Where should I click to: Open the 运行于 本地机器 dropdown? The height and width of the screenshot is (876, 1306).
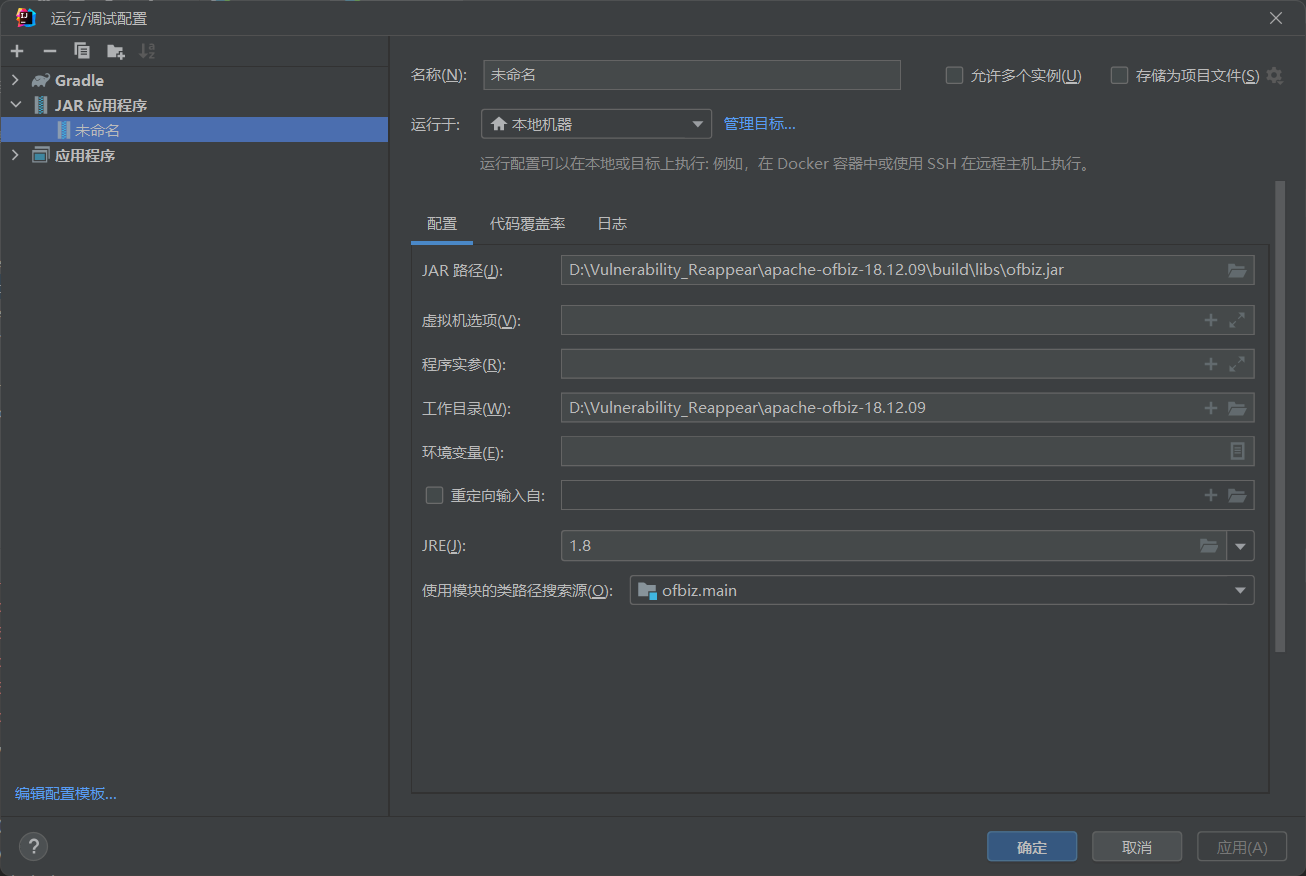coord(596,124)
